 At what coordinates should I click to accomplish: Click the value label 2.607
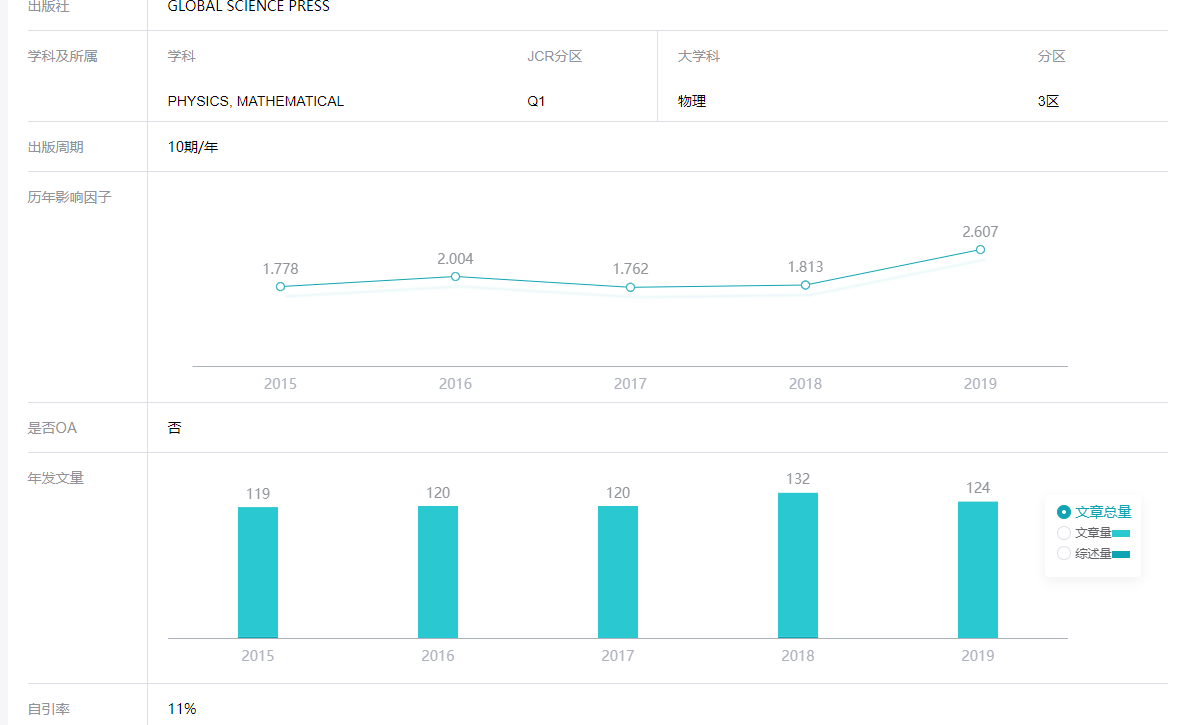pyautogui.click(x=980, y=232)
